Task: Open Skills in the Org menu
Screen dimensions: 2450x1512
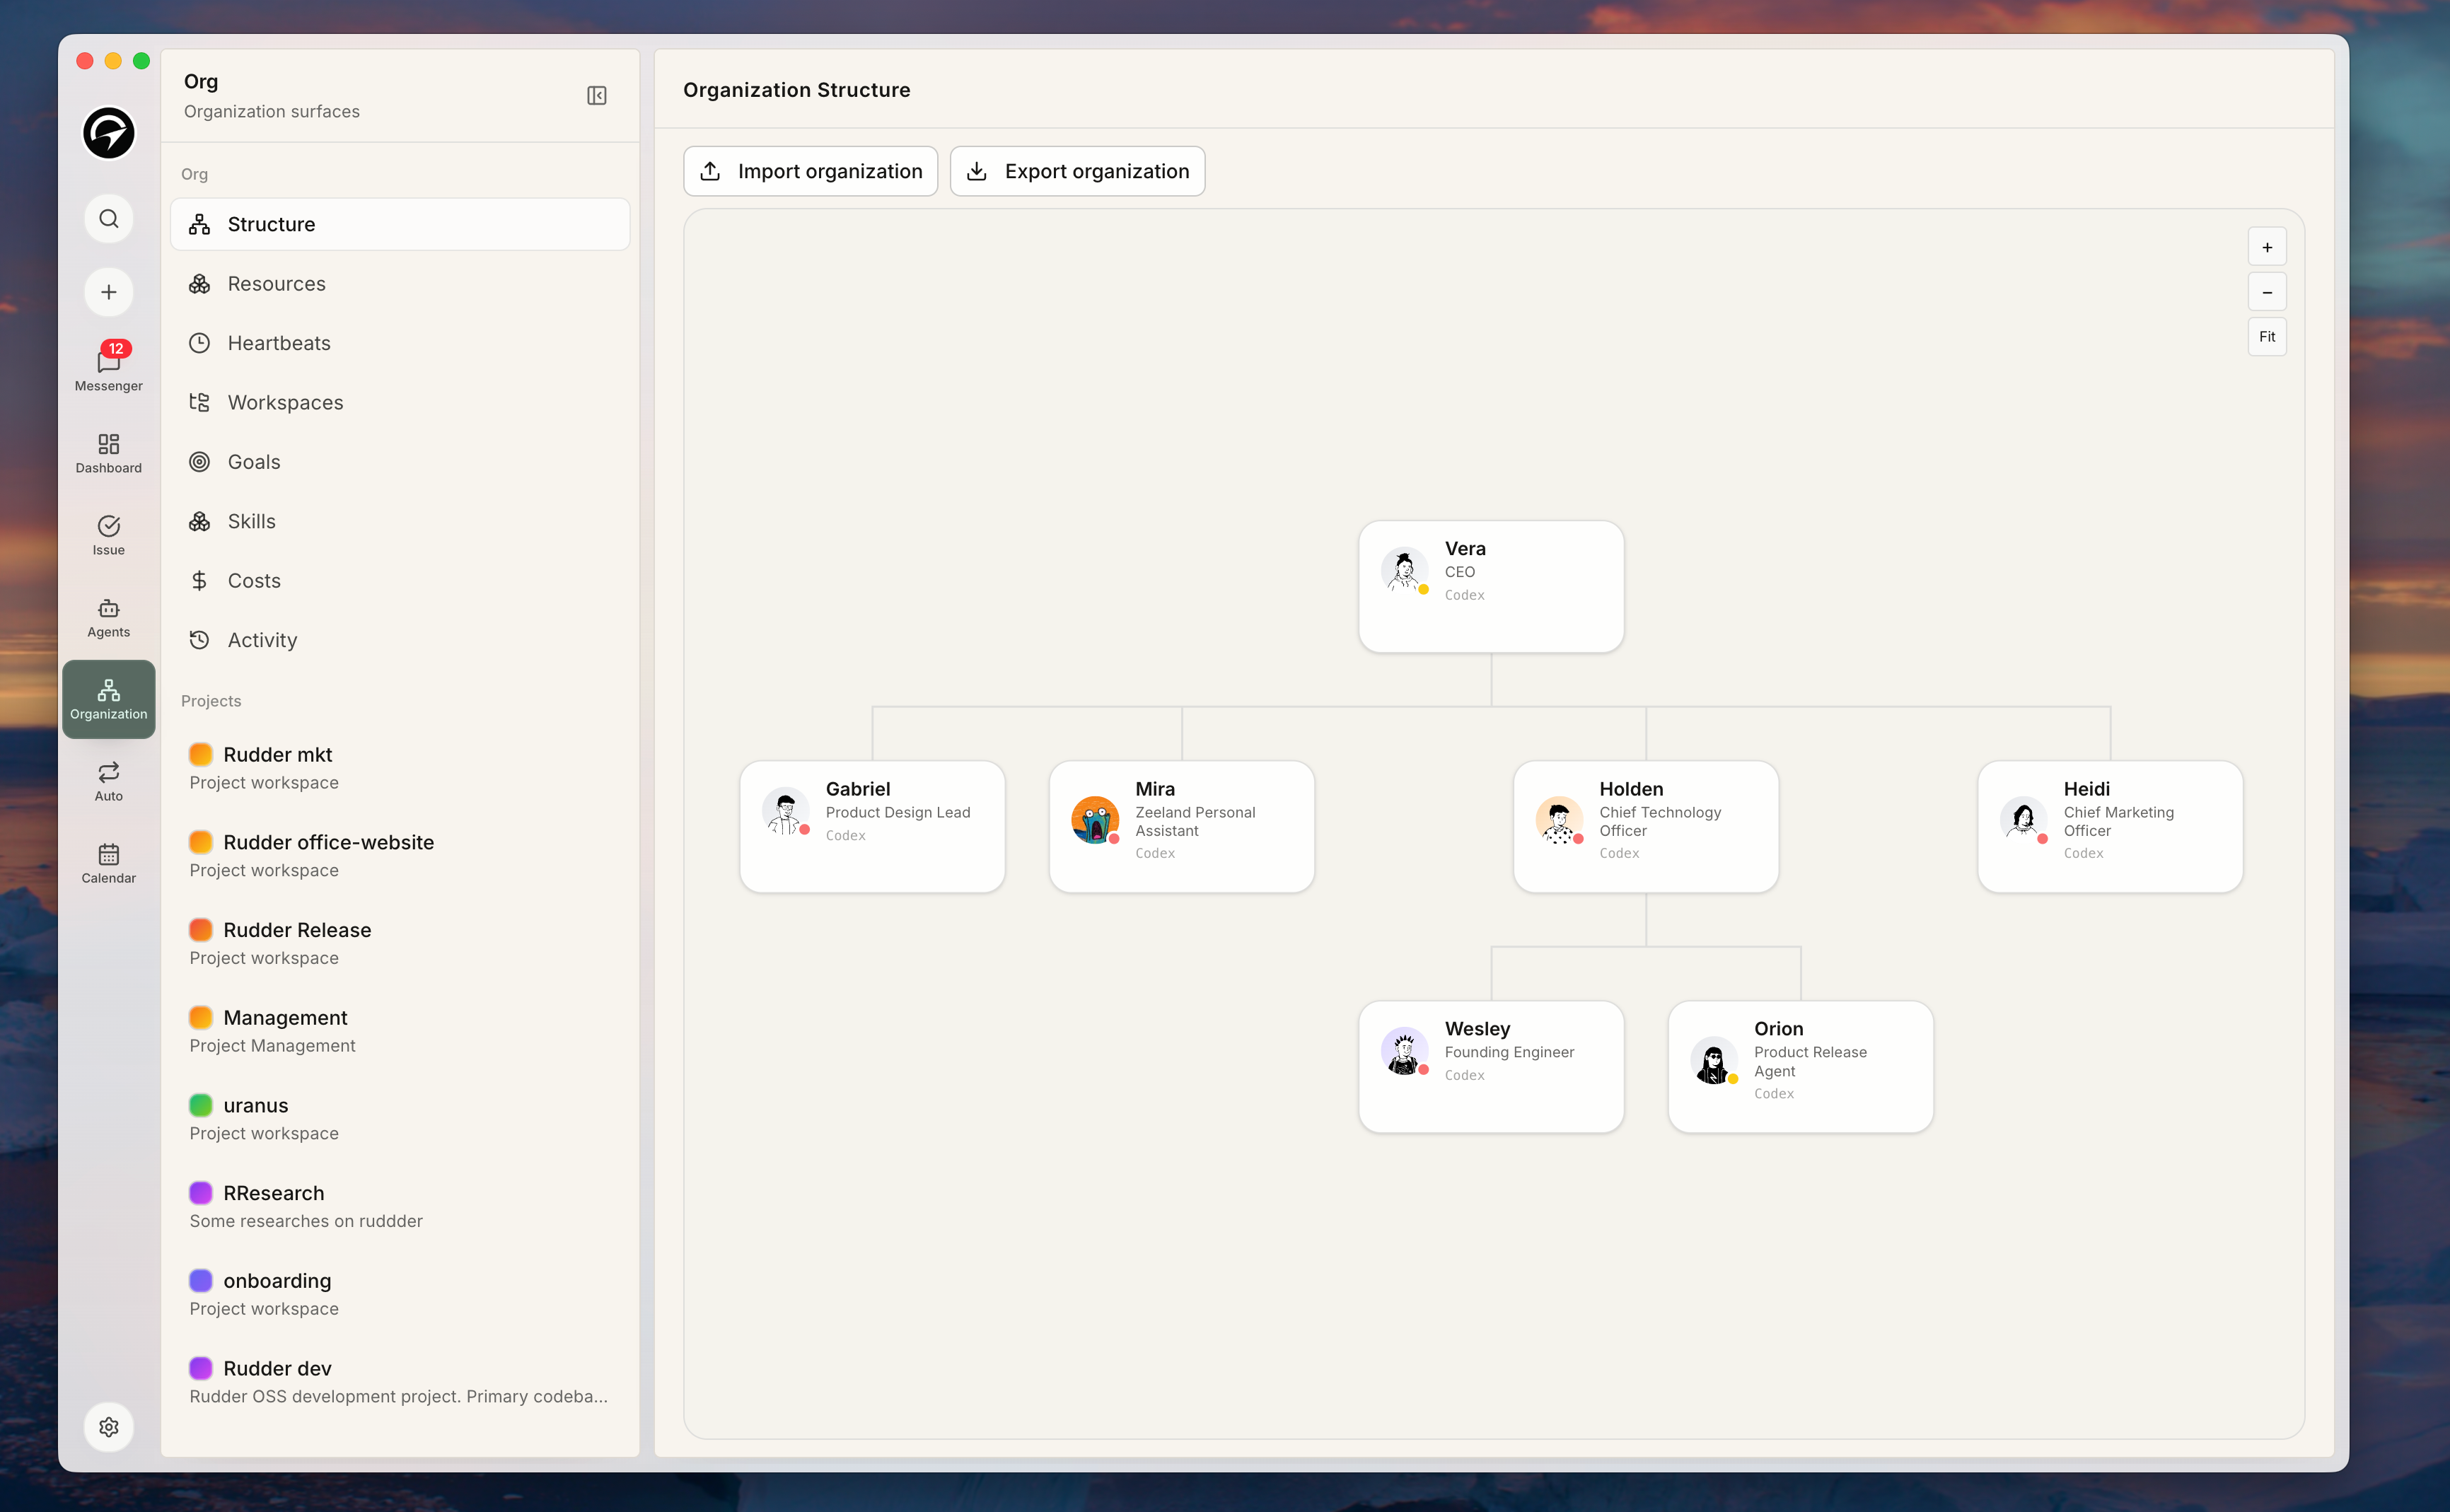Action: pos(400,521)
